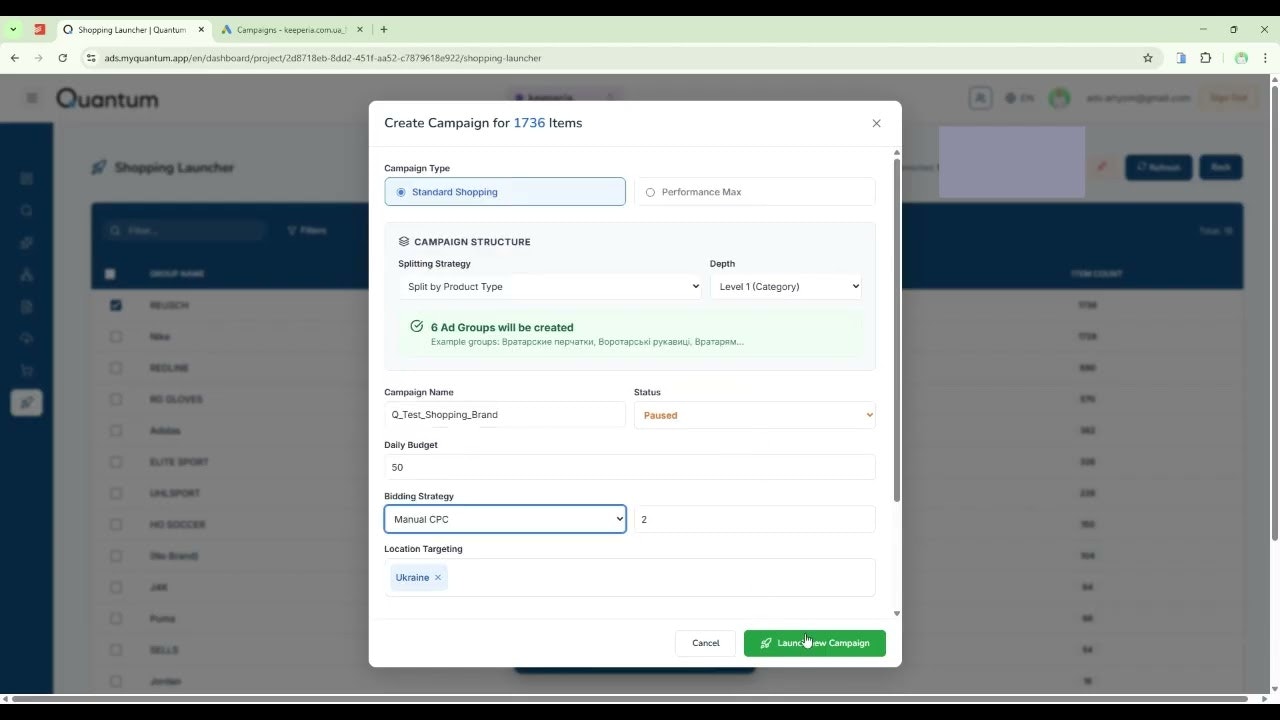Click the Quantum logo

[107, 98]
